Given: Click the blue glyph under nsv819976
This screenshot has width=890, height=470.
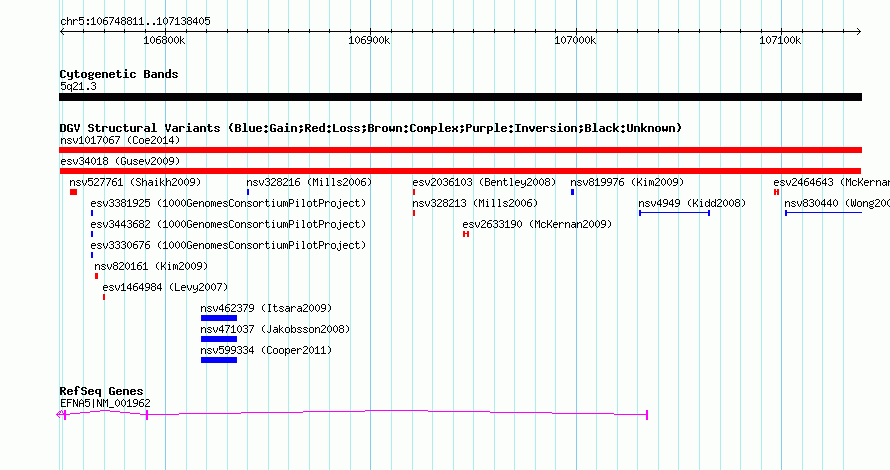Looking at the screenshot, I should pyautogui.click(x=573, y=192).
